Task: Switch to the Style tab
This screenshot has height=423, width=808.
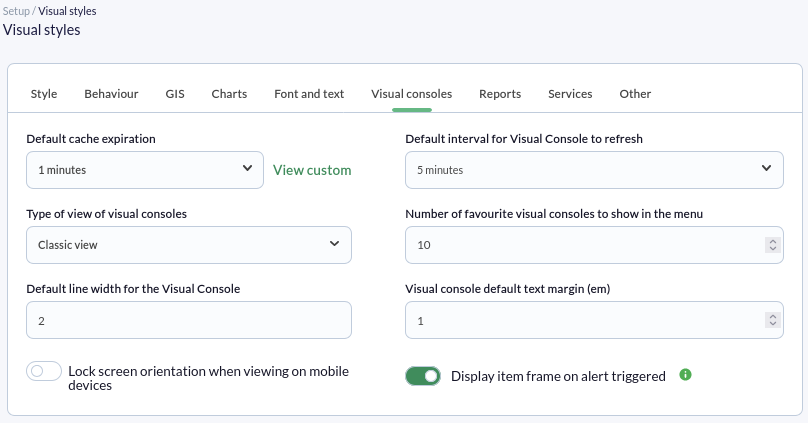Action: click(44, 94)
